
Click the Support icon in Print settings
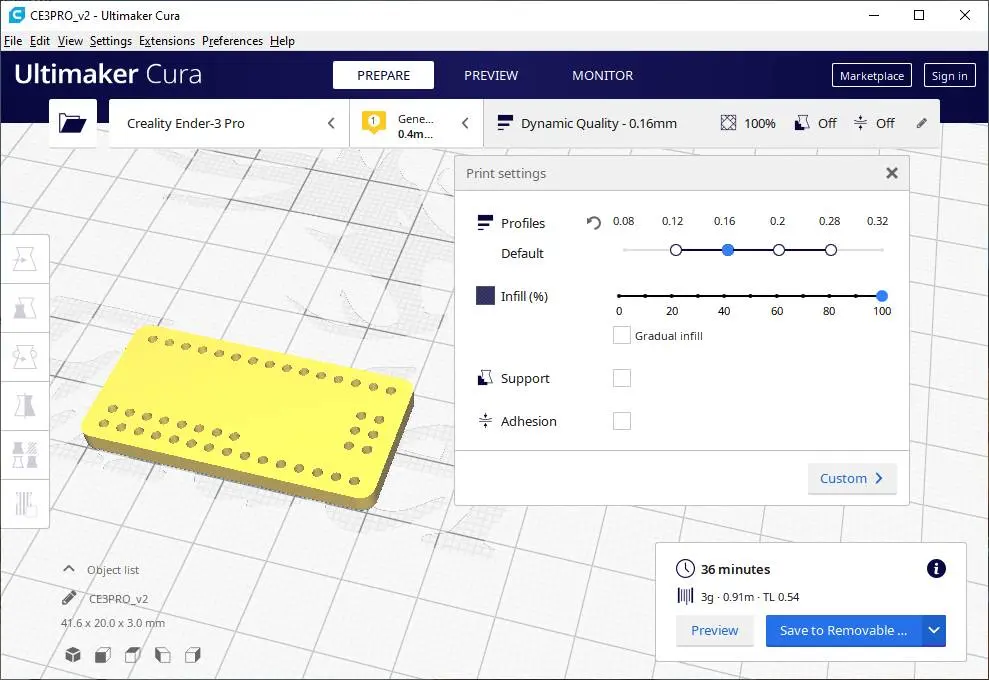coord(485,378)
